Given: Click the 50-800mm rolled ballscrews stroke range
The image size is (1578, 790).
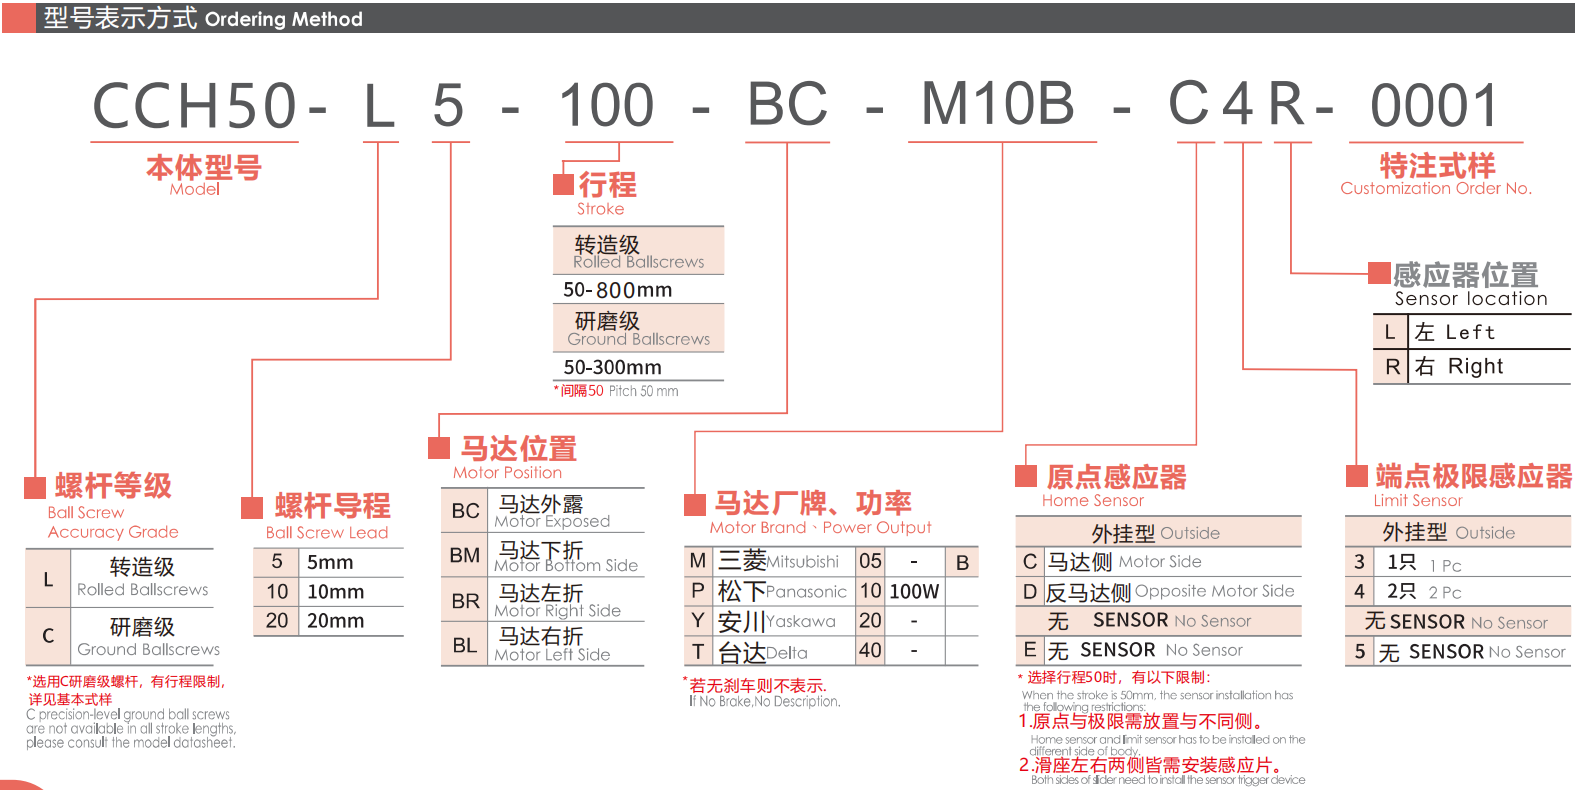Looking at the screenshot, I should pos(617,290).
